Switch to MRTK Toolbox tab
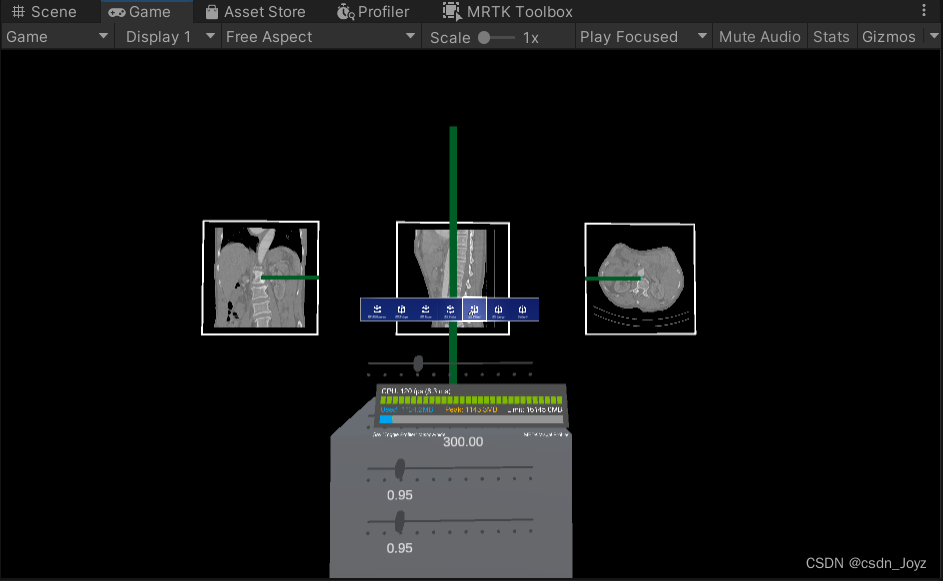Screen dimensions: 943x581 pos(508,11)
